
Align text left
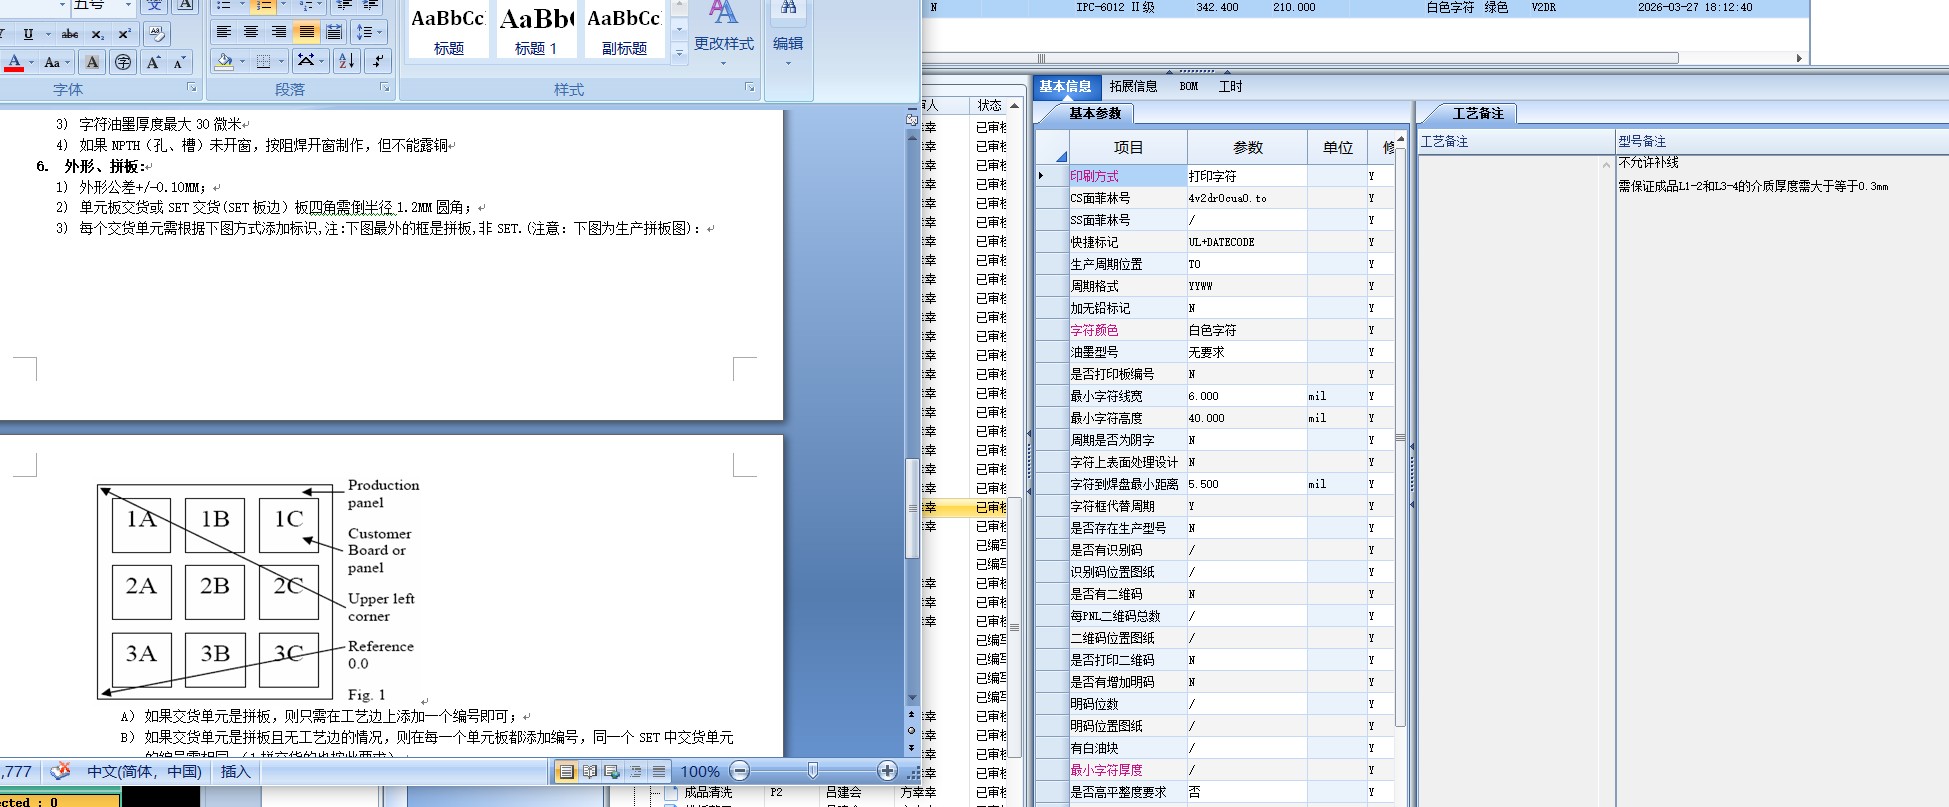click(x=224, y=33)
